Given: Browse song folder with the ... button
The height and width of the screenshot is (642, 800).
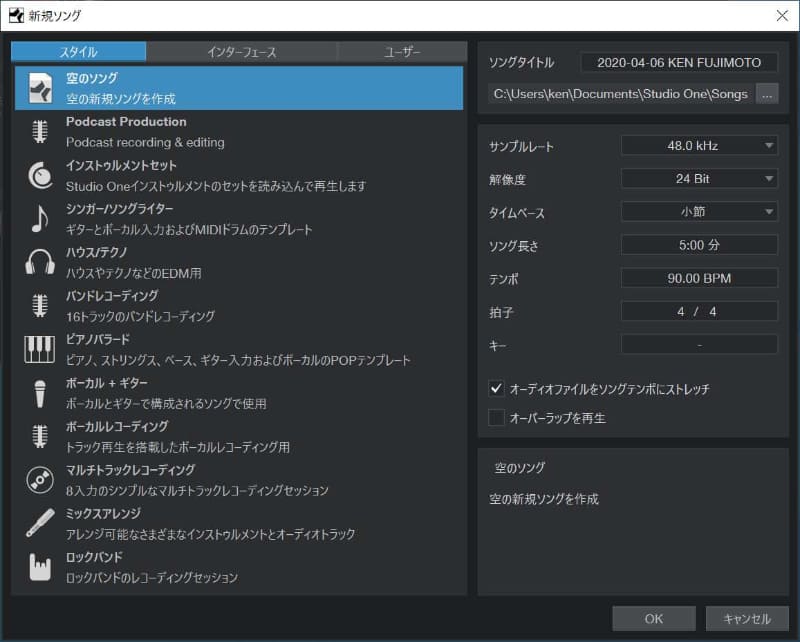Looking at the screenshot, I should point(765,93).
